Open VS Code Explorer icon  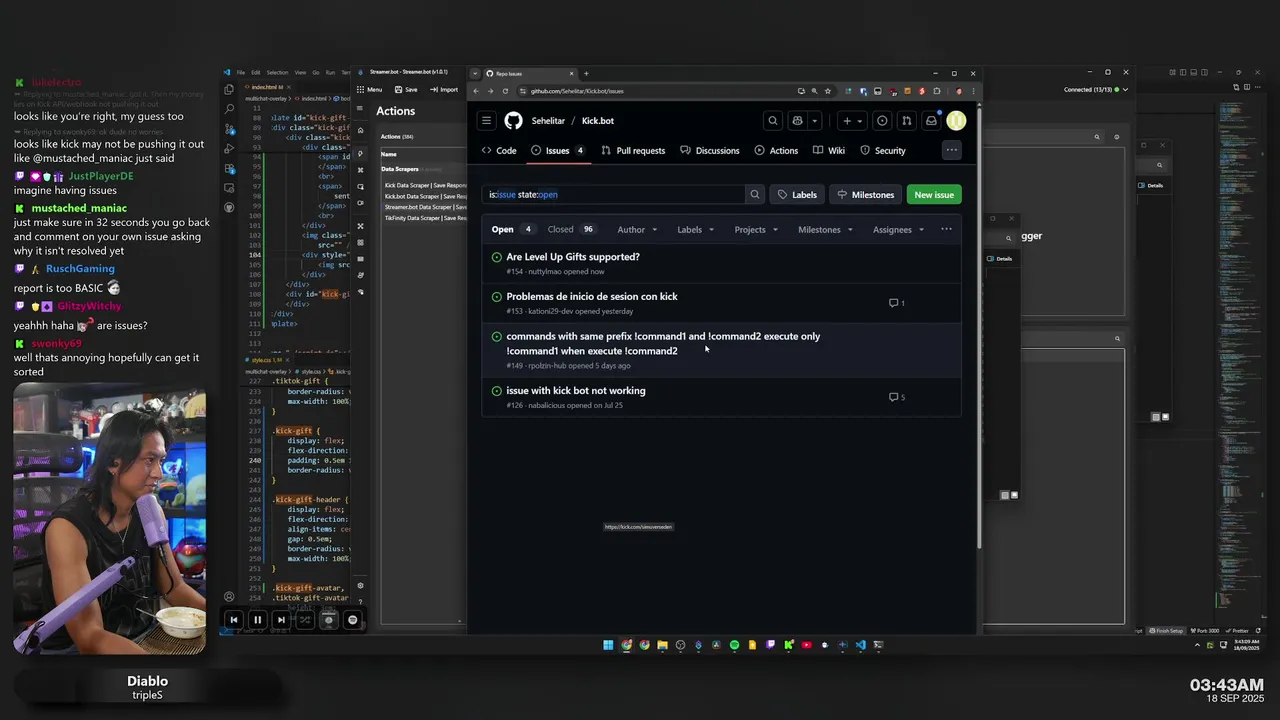(229, 89)
